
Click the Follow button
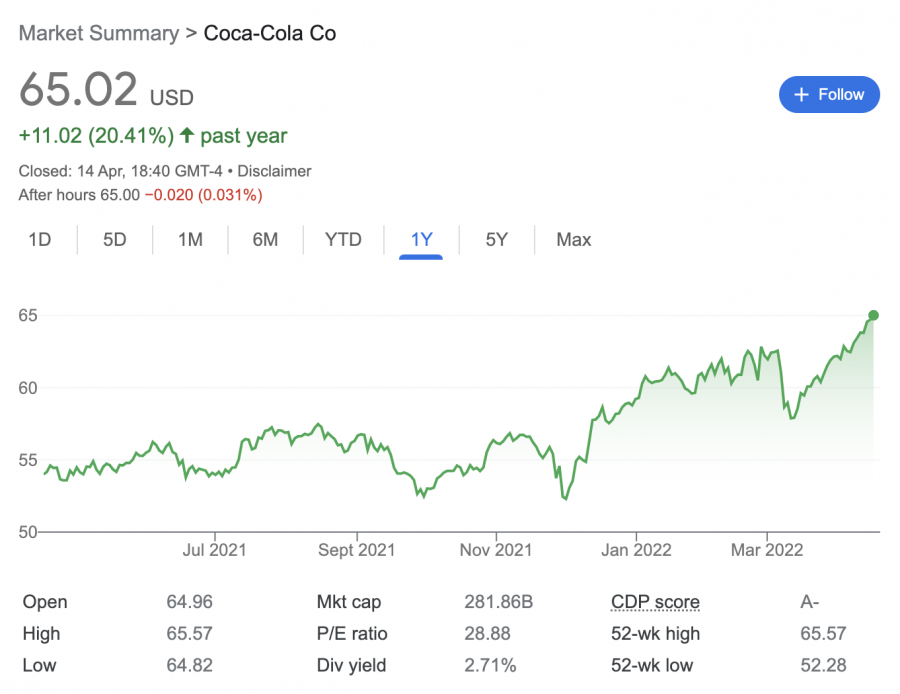829,95
